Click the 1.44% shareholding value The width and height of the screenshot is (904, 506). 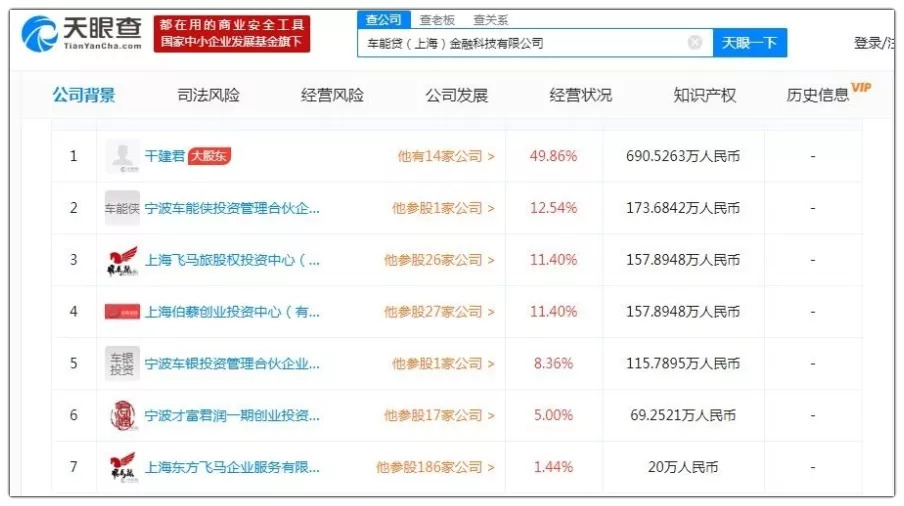[x=553, y=467]
